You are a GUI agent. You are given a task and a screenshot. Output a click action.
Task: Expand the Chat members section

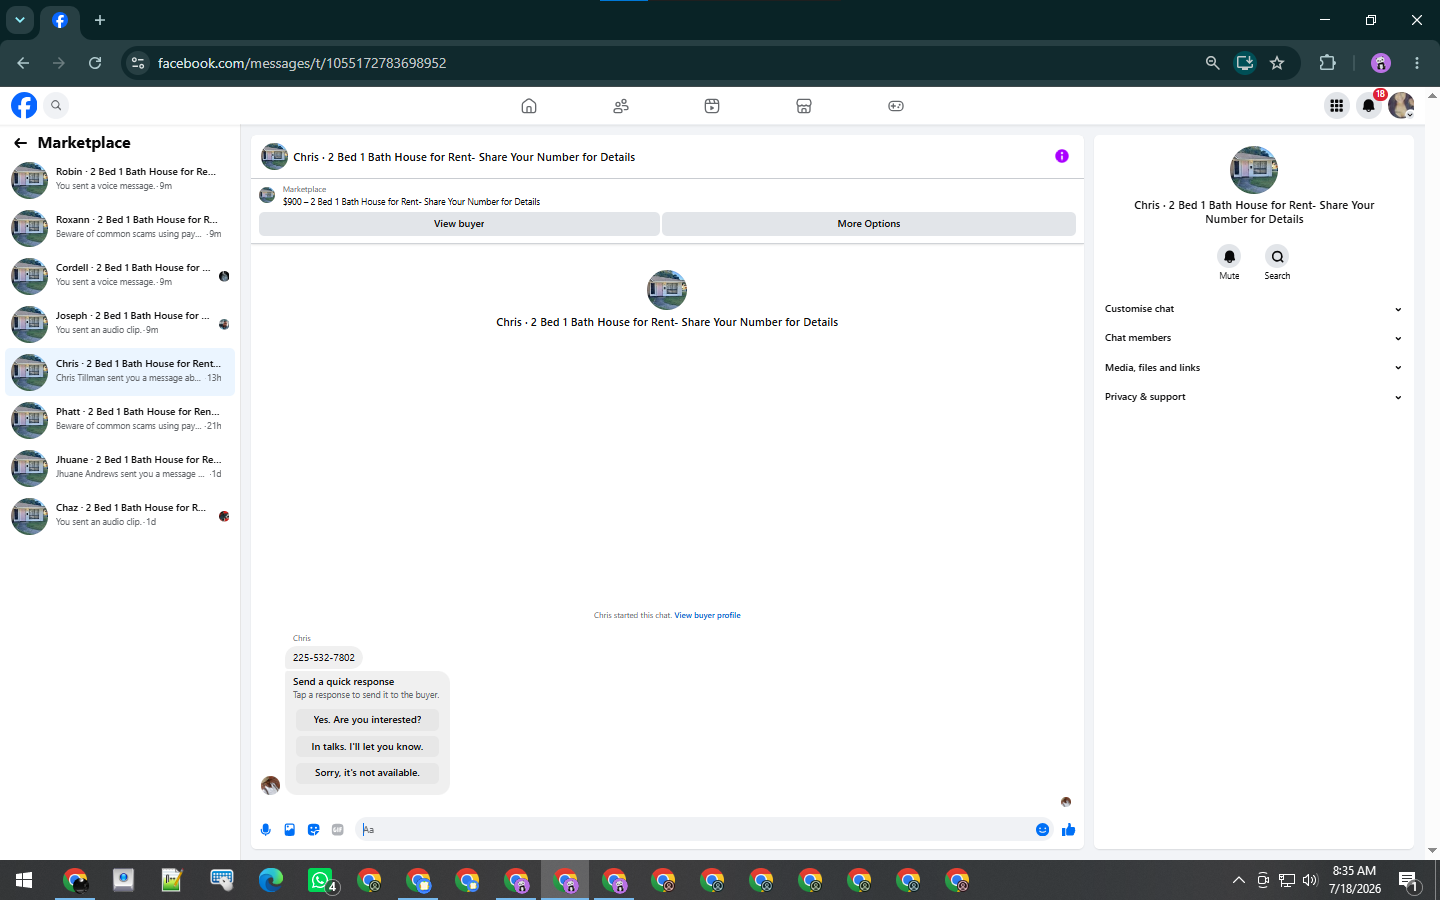pos(1253,338)
